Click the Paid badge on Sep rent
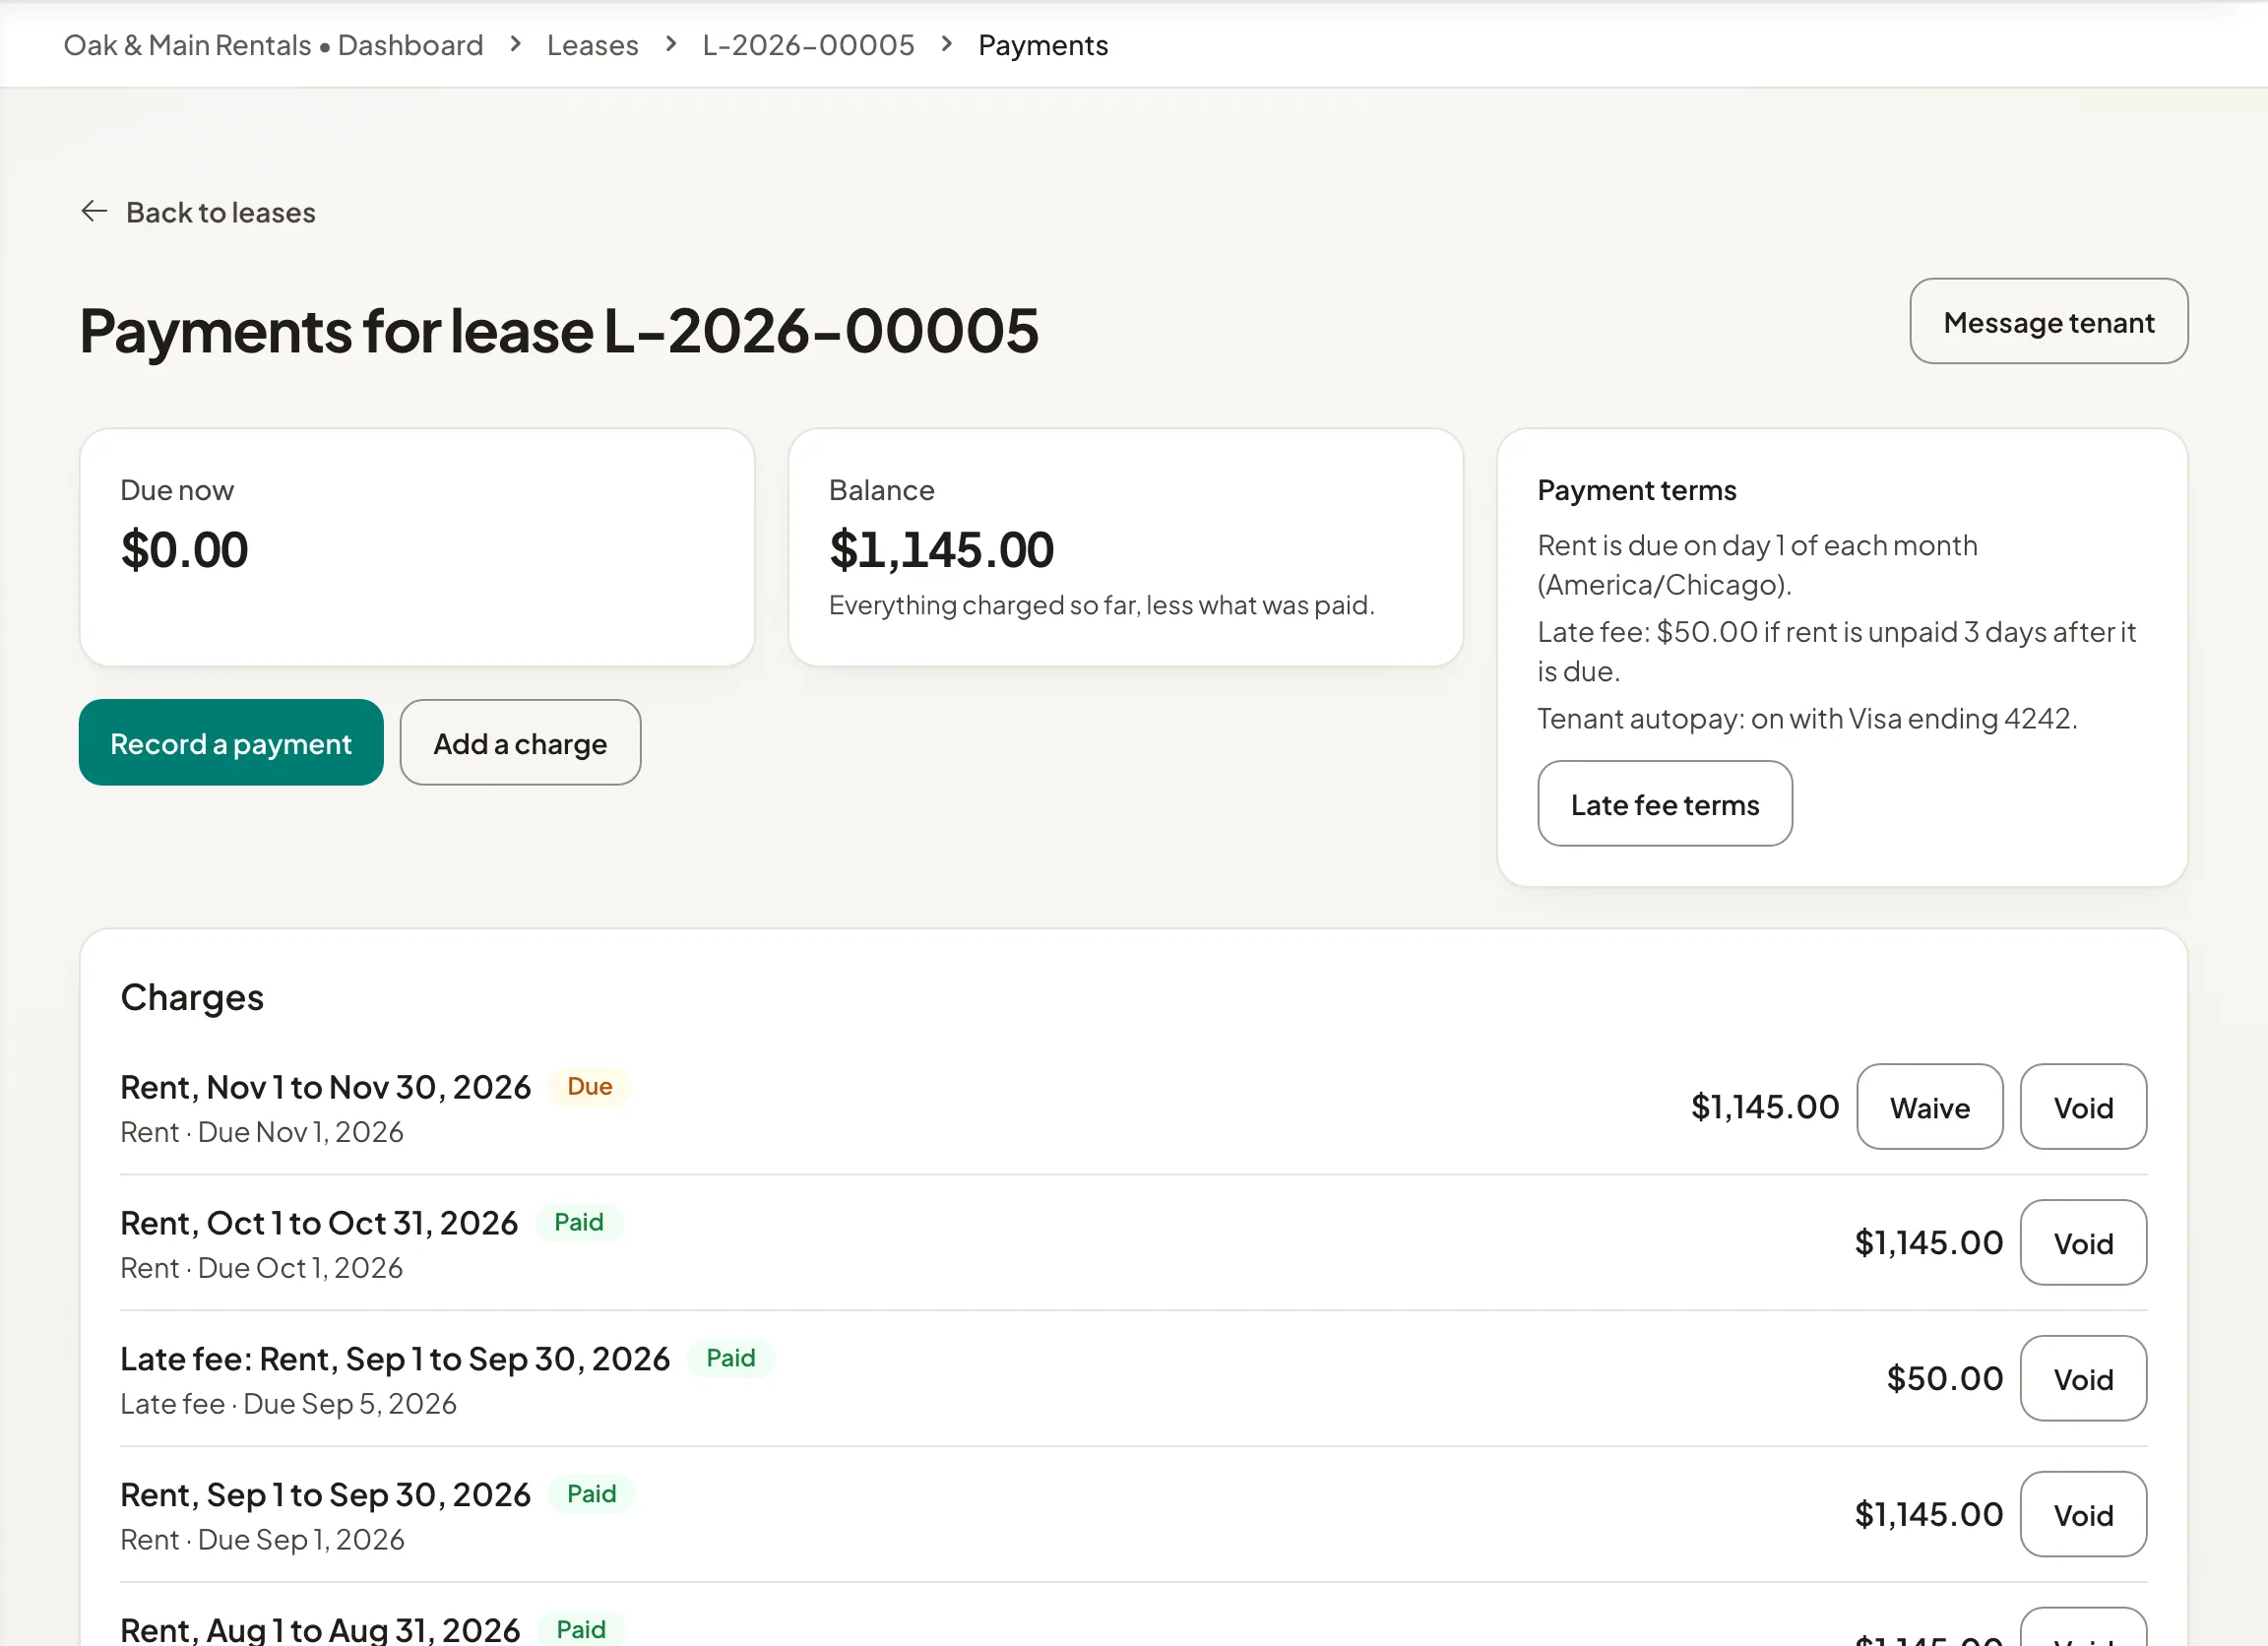Viewport: 2268px width, 1646px height. (591, 1494)
